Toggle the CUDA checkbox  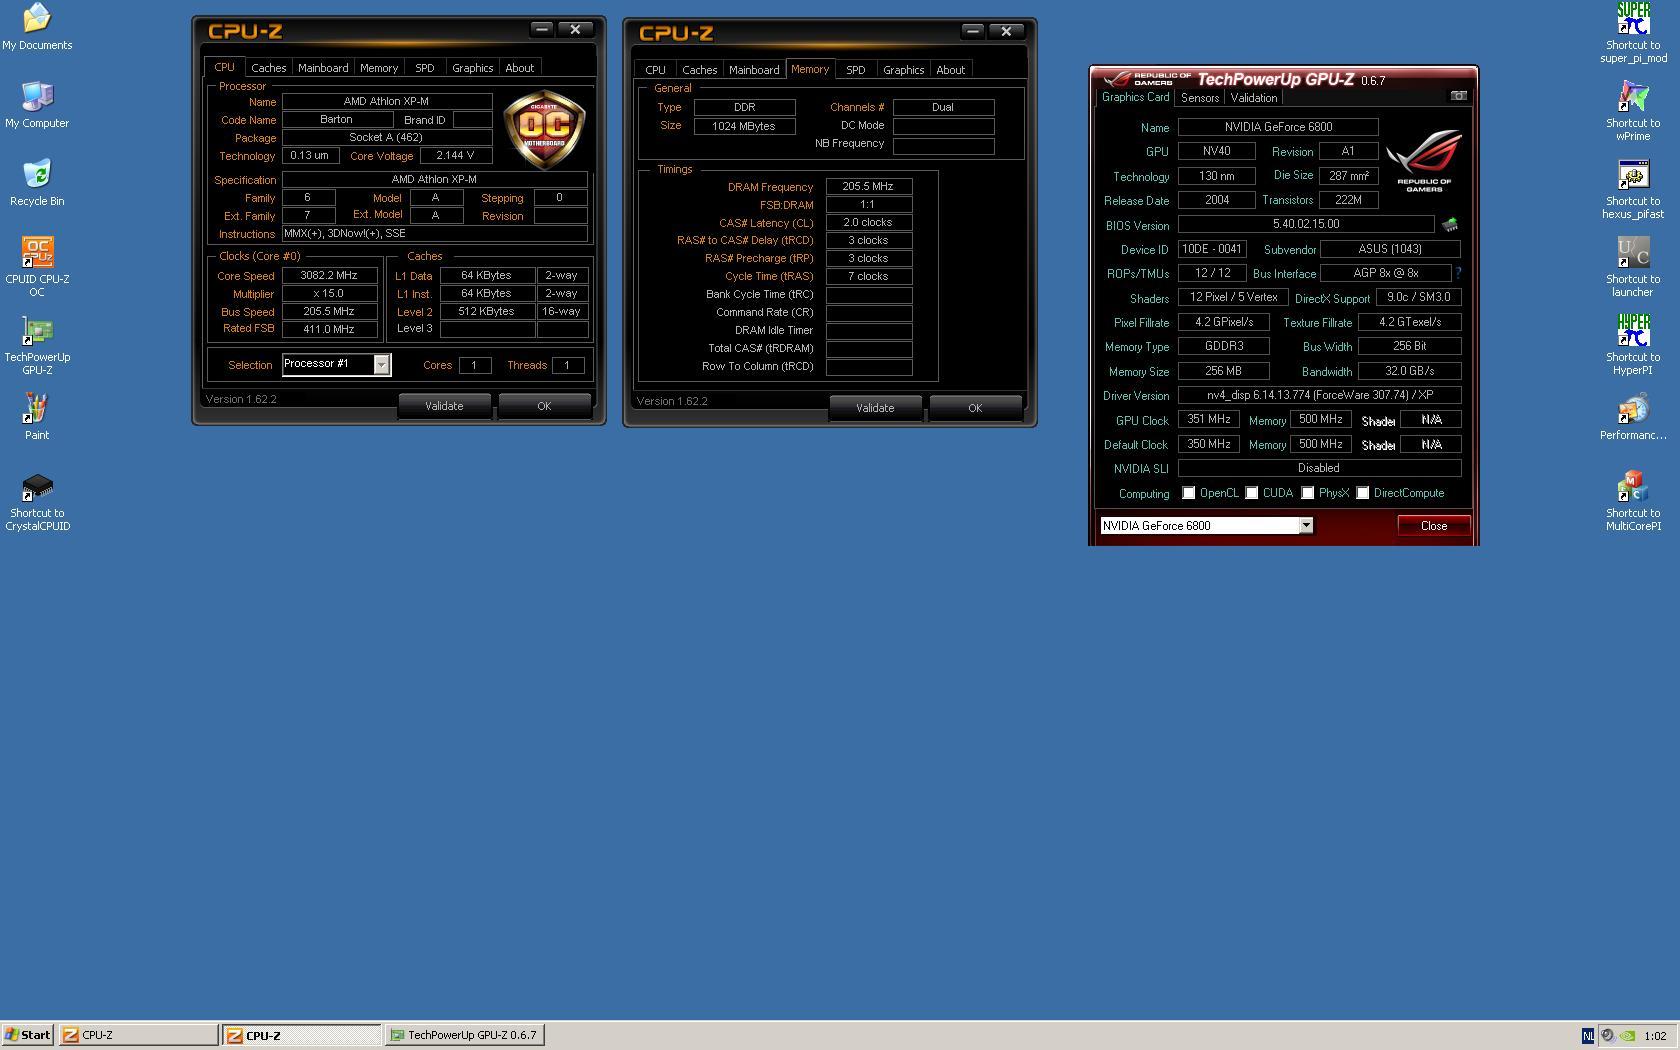coord(1251,493)
